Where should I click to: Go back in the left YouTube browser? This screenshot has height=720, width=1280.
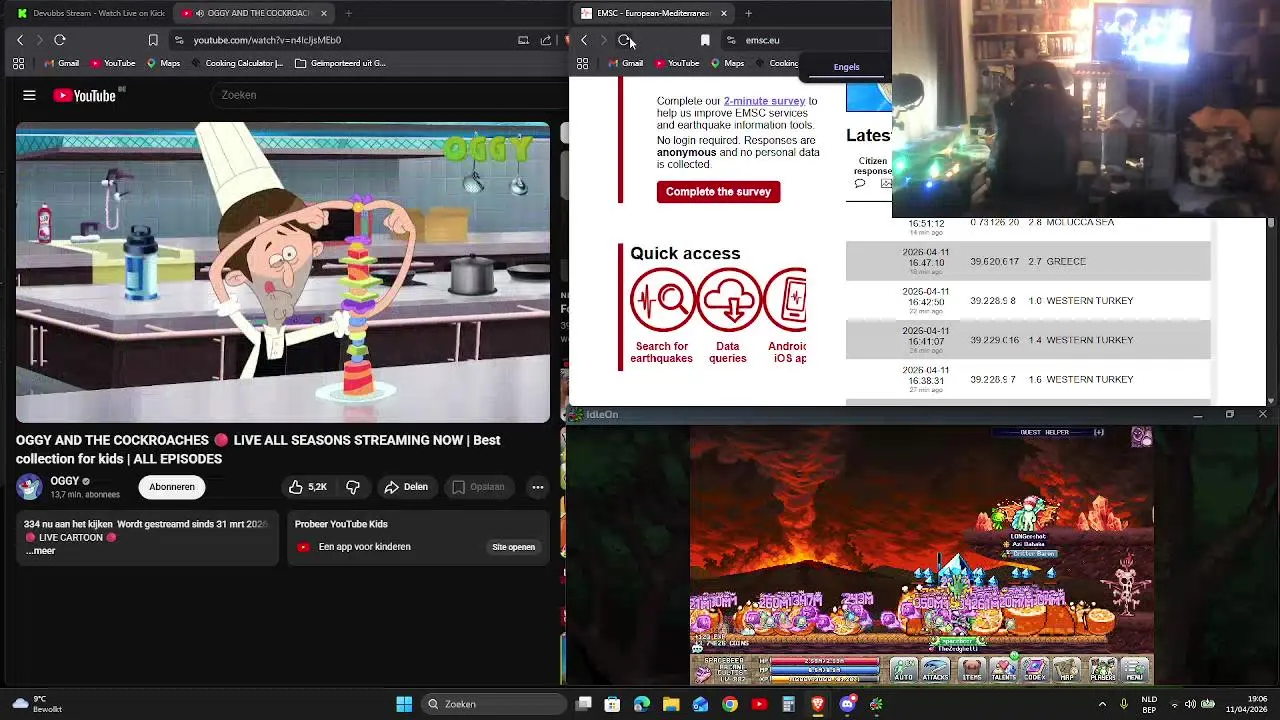(x=20, y=40)
